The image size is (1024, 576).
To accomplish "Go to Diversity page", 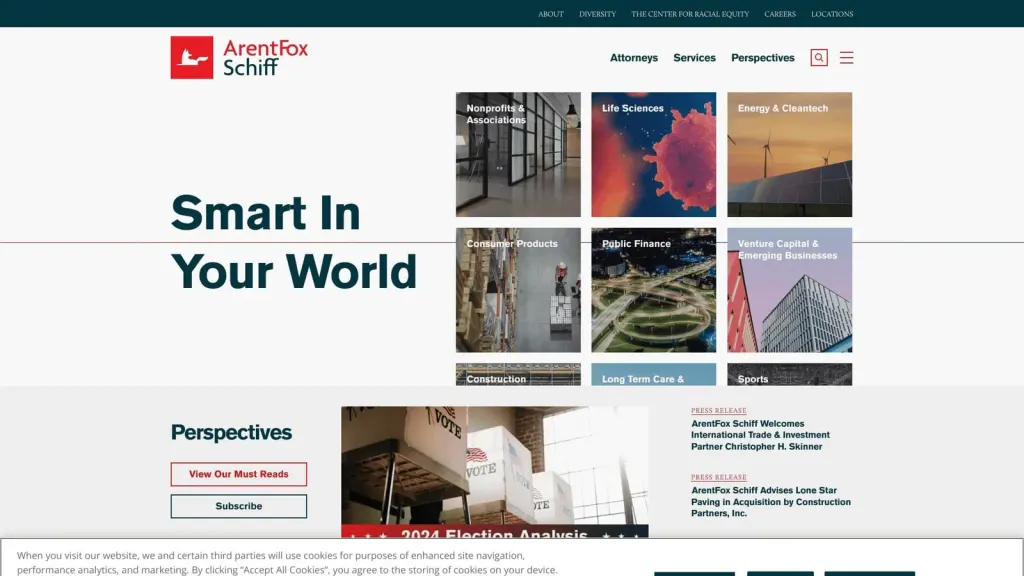I will [x=597, y=14].
